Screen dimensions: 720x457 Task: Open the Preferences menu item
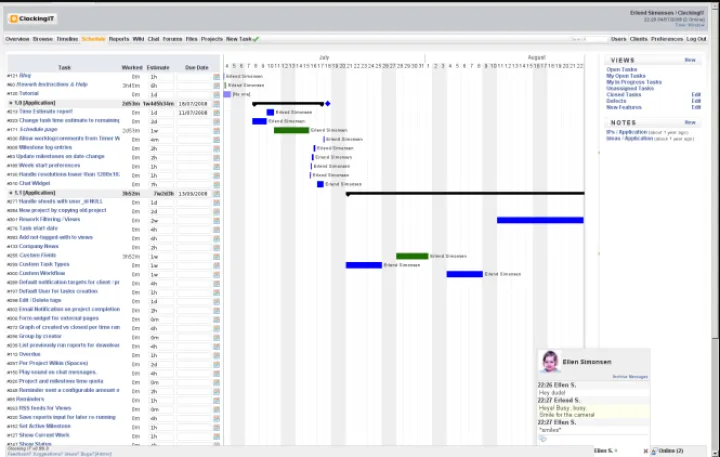pos(667,39)
